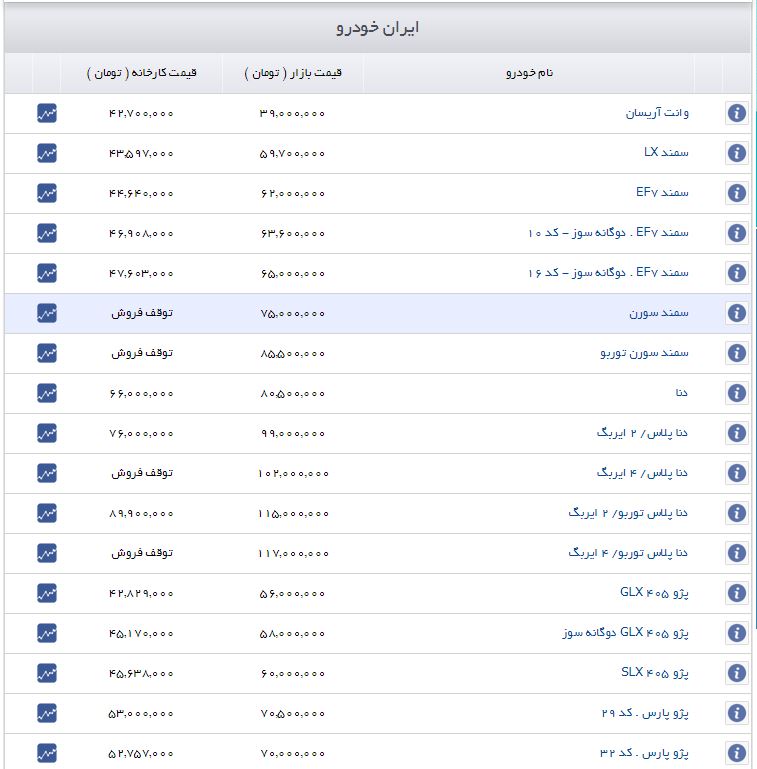View chart for سمند EF7 دوگانه سوز کد 16
757x769 pixels.
pos(47,273)
